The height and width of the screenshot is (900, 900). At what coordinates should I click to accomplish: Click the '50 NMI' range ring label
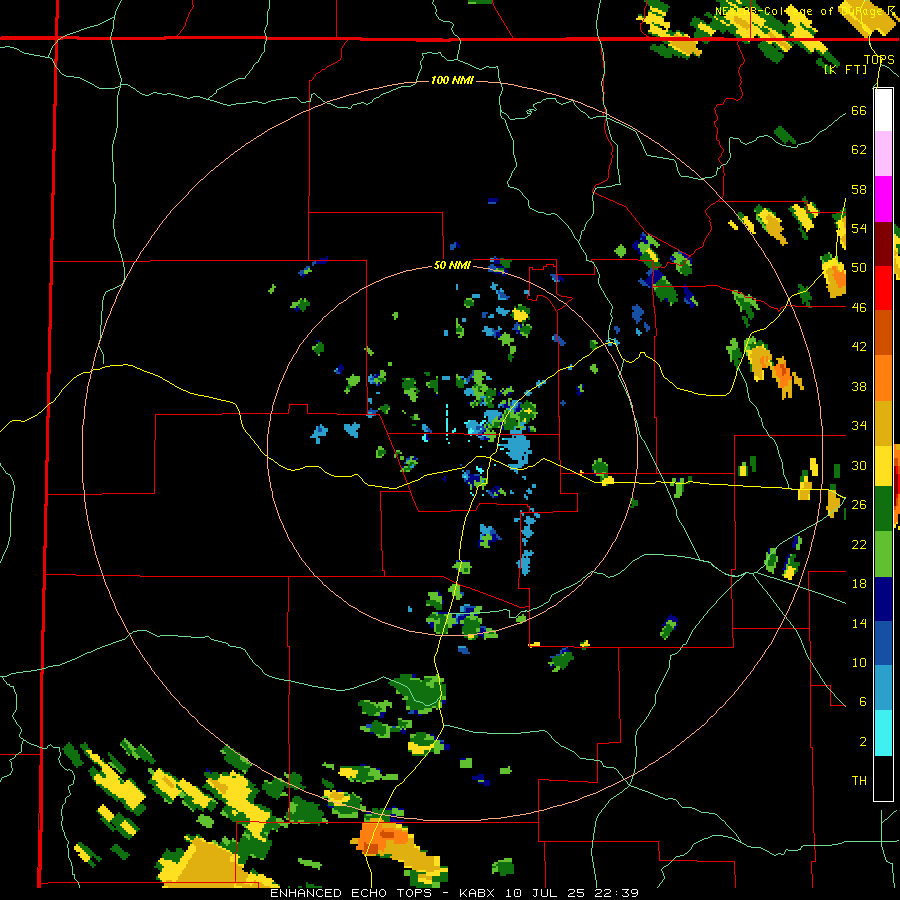[452, 265]
